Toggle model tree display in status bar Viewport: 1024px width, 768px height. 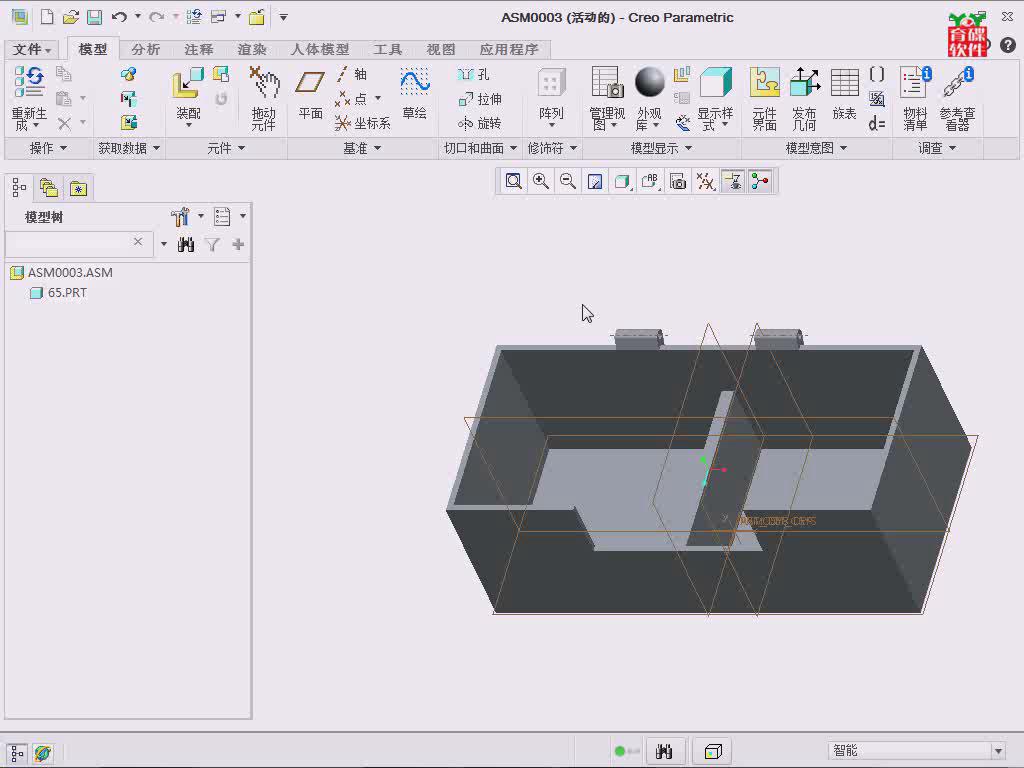pyautogui.click(x=17, y=753)
